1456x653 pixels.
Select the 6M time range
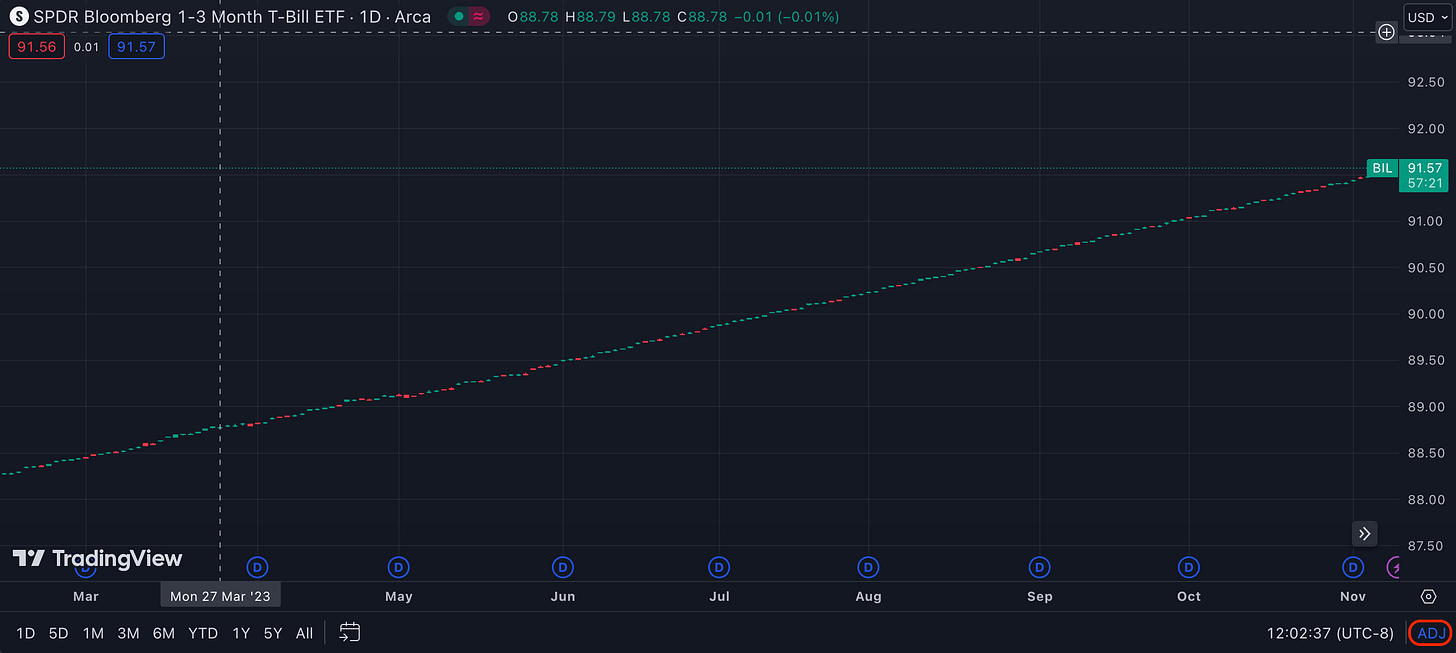(164, 633)
